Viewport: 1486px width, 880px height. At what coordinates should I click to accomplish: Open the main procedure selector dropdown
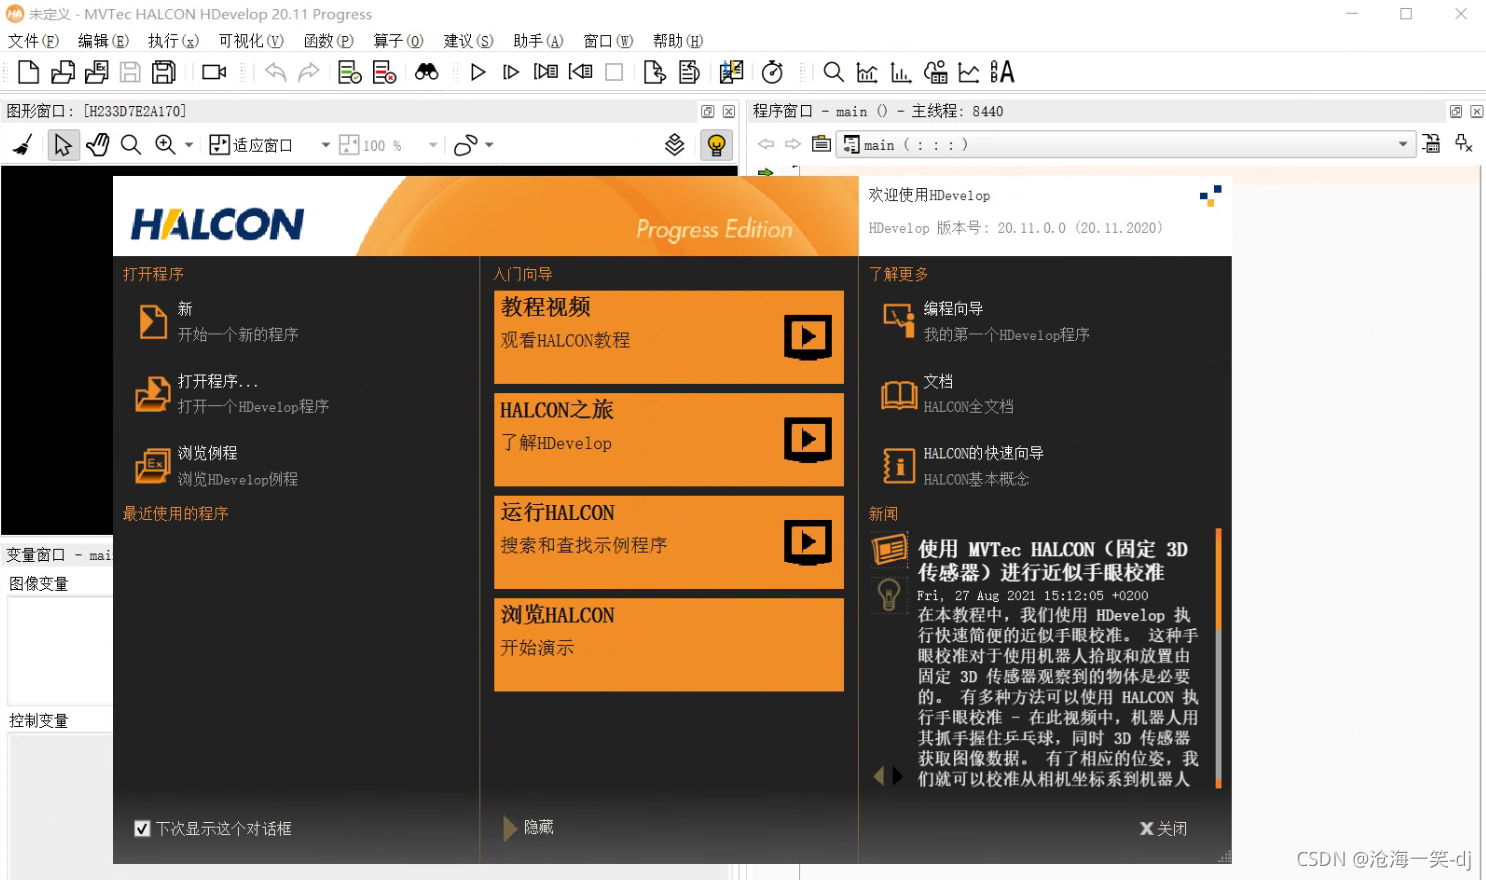[1126, 145]
